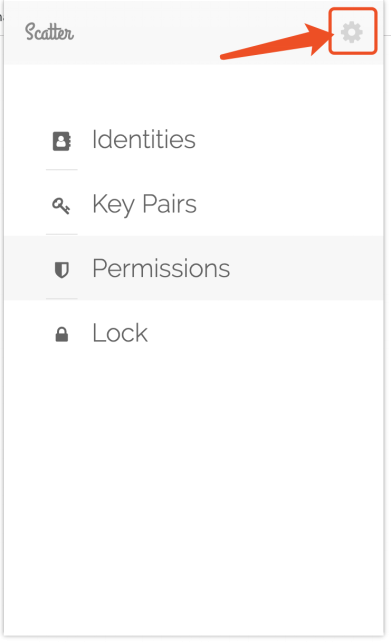Image resolution: width=392 pixels, height=643 pixels.
Task: Select the Key Pairs text label
Action: coord(144,205)
